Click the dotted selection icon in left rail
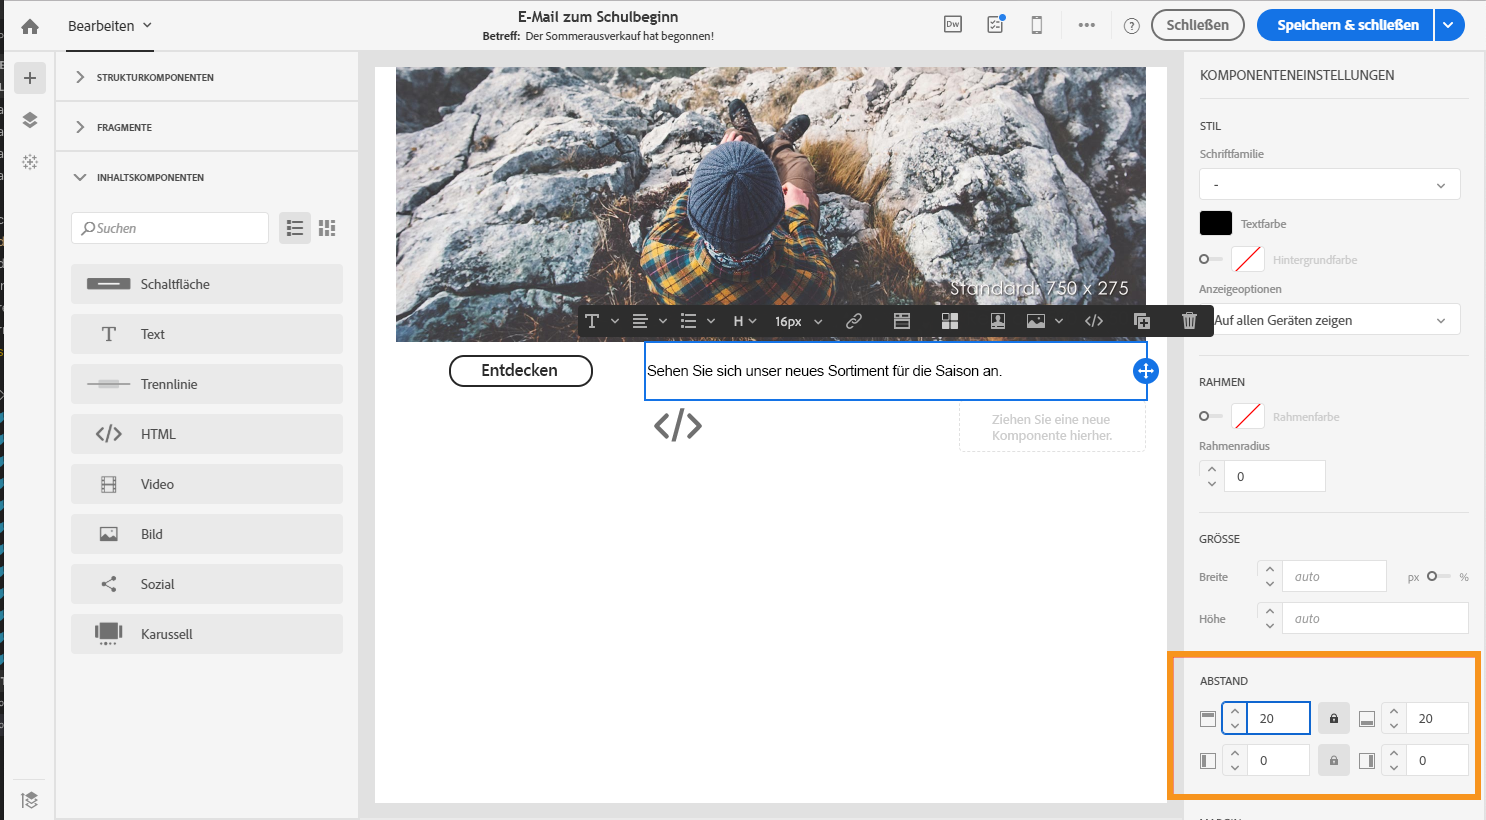Screen dimensions: 1486x820 pos(30,161)
